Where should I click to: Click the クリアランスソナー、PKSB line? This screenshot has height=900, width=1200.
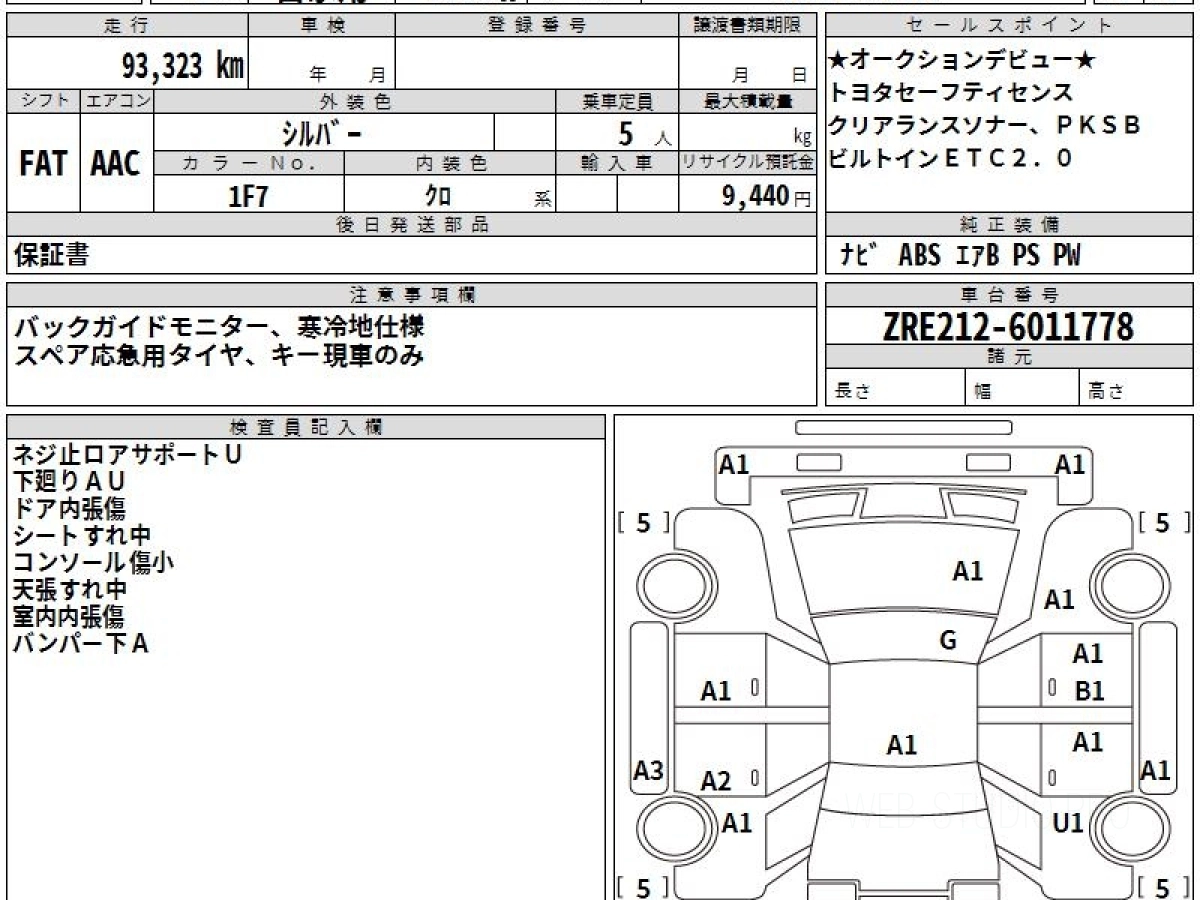986,126
